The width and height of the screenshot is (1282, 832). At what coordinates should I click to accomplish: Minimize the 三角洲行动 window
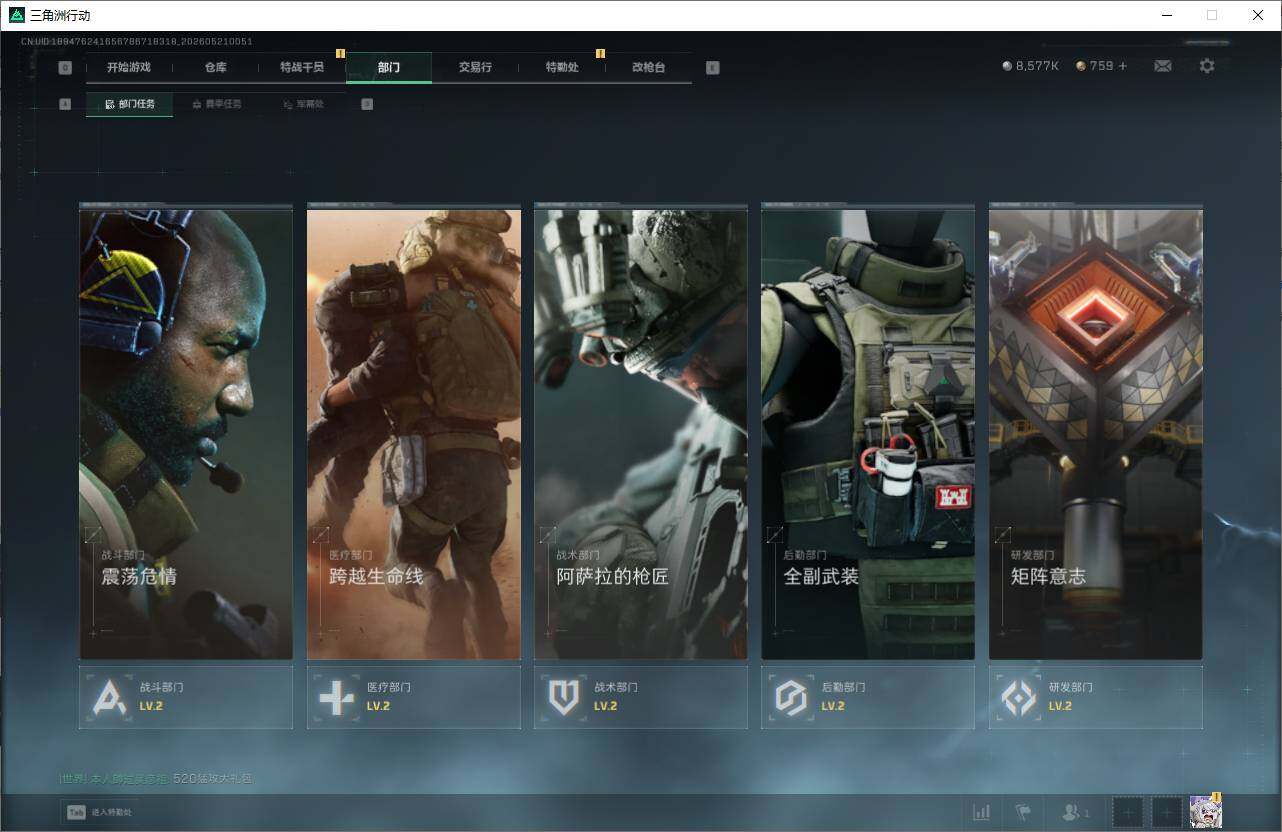point(1166,15)
